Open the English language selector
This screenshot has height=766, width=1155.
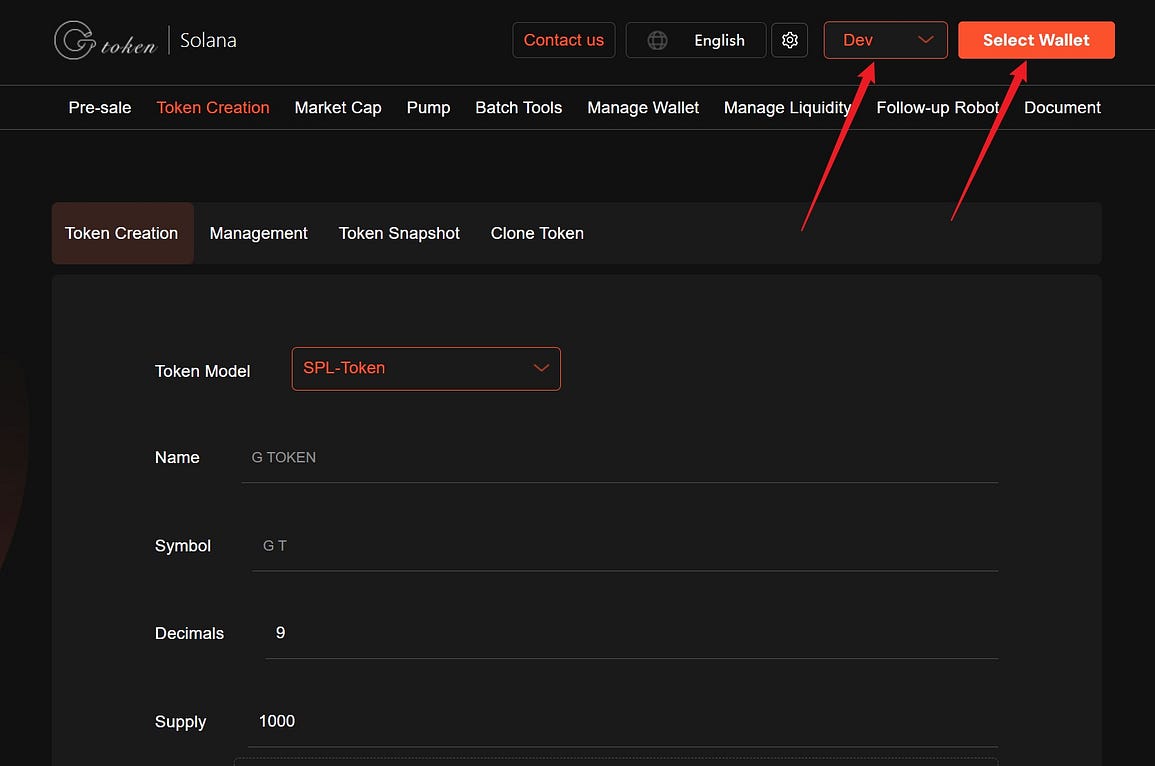(718, 40)
